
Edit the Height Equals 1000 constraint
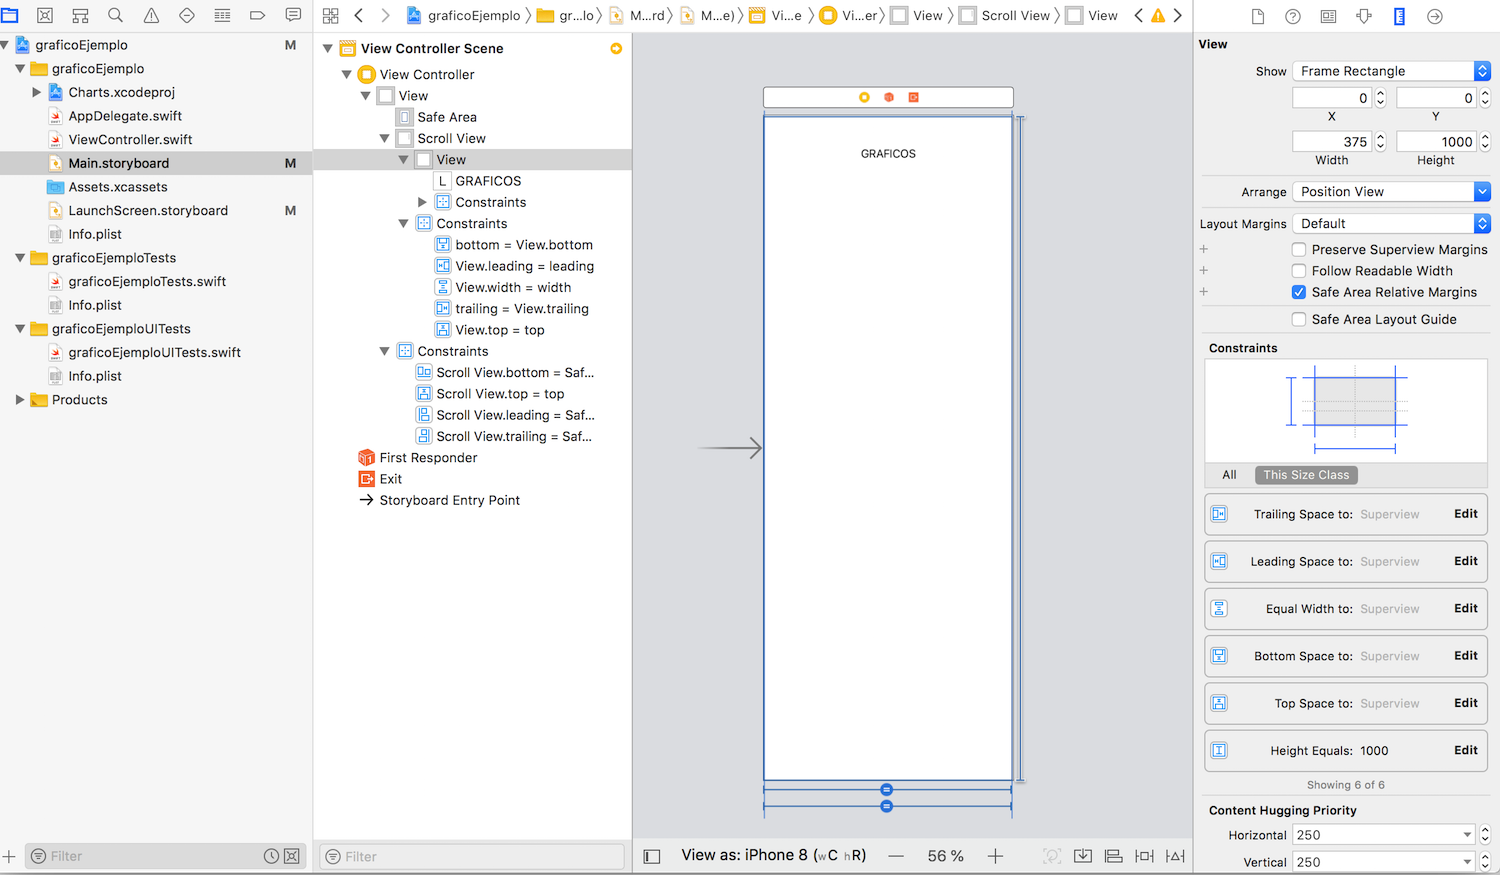click(x=1465, y=750)
